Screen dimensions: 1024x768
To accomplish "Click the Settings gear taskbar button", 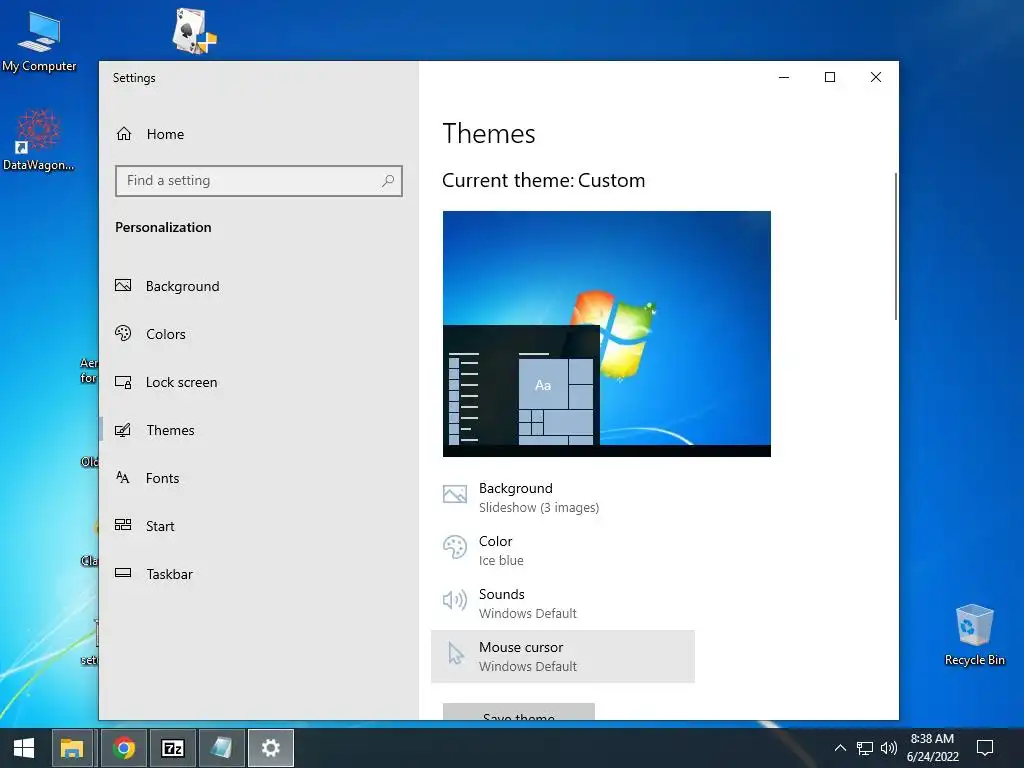I will 270,748.
